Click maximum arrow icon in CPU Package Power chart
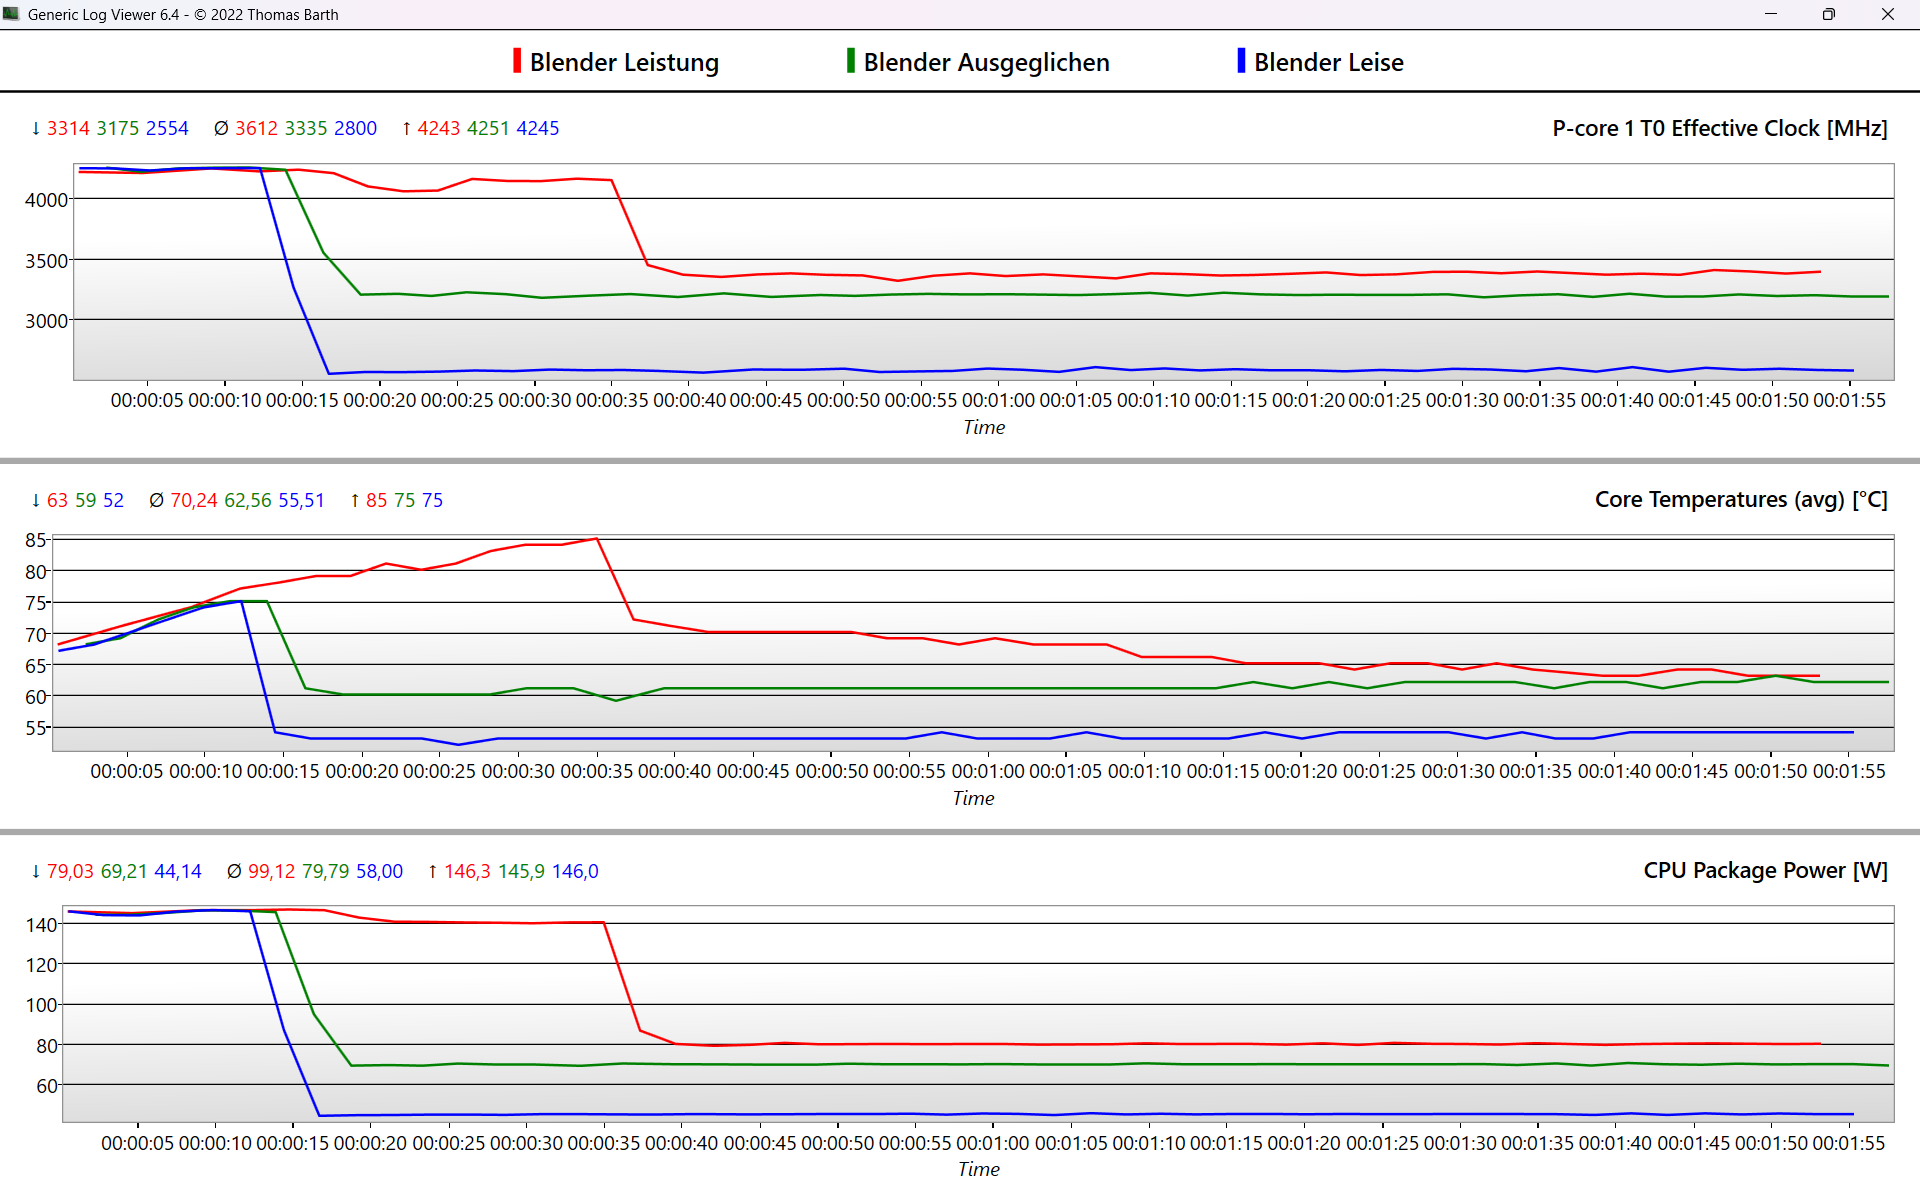The height and width of the screenshot is (1200, 1920). pyautogui.click(x=432, y=871)
